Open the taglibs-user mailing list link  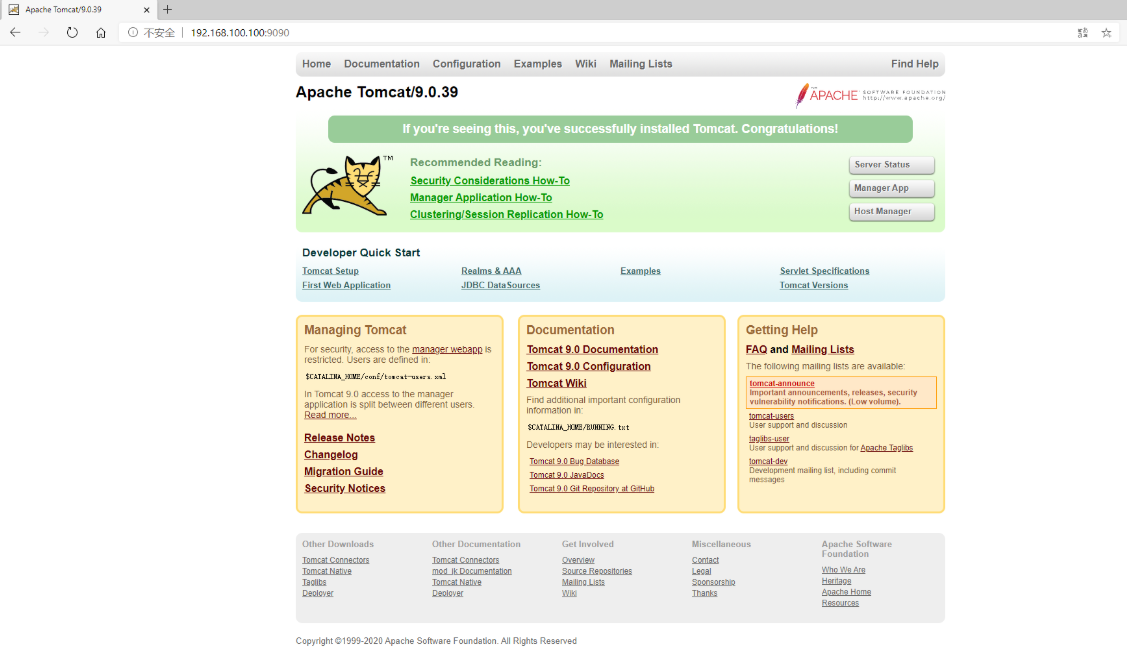click(769, 439)
